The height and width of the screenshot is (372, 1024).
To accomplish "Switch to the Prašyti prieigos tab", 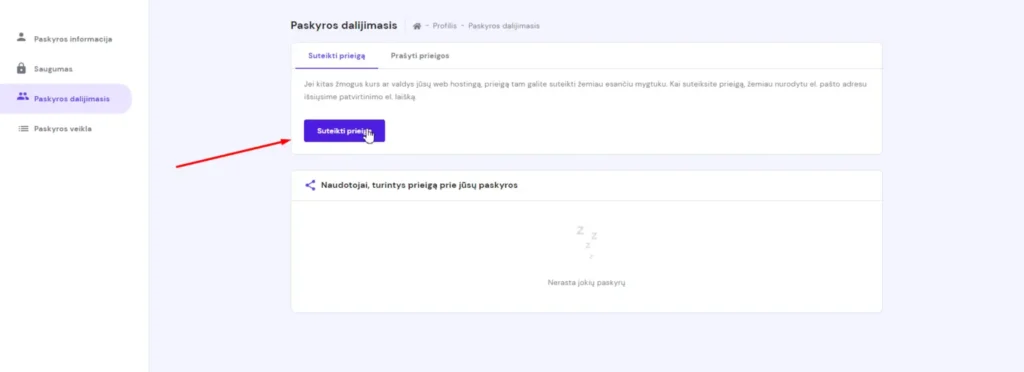I will (x=420, y=55).
